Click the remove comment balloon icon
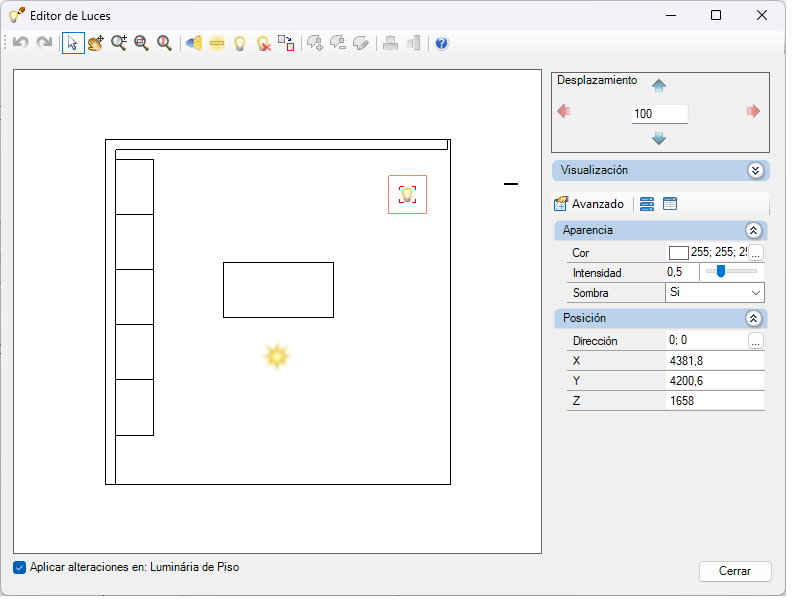This screenshot has height=613, width=809. pyautogui.click(x=338, y=43)
